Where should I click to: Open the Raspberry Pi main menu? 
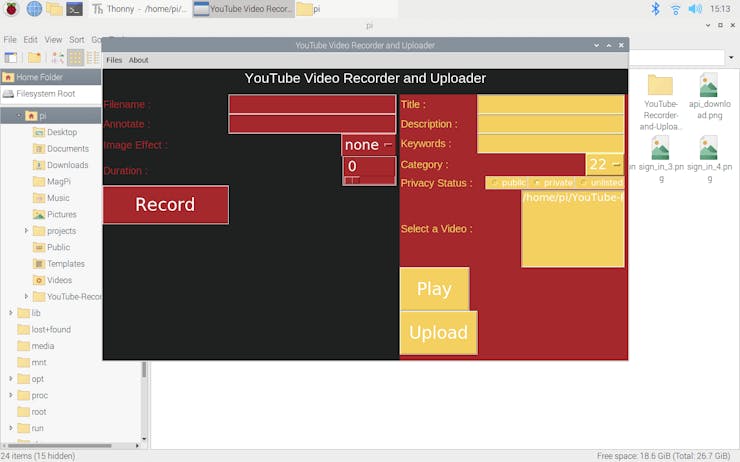(11, 8)
